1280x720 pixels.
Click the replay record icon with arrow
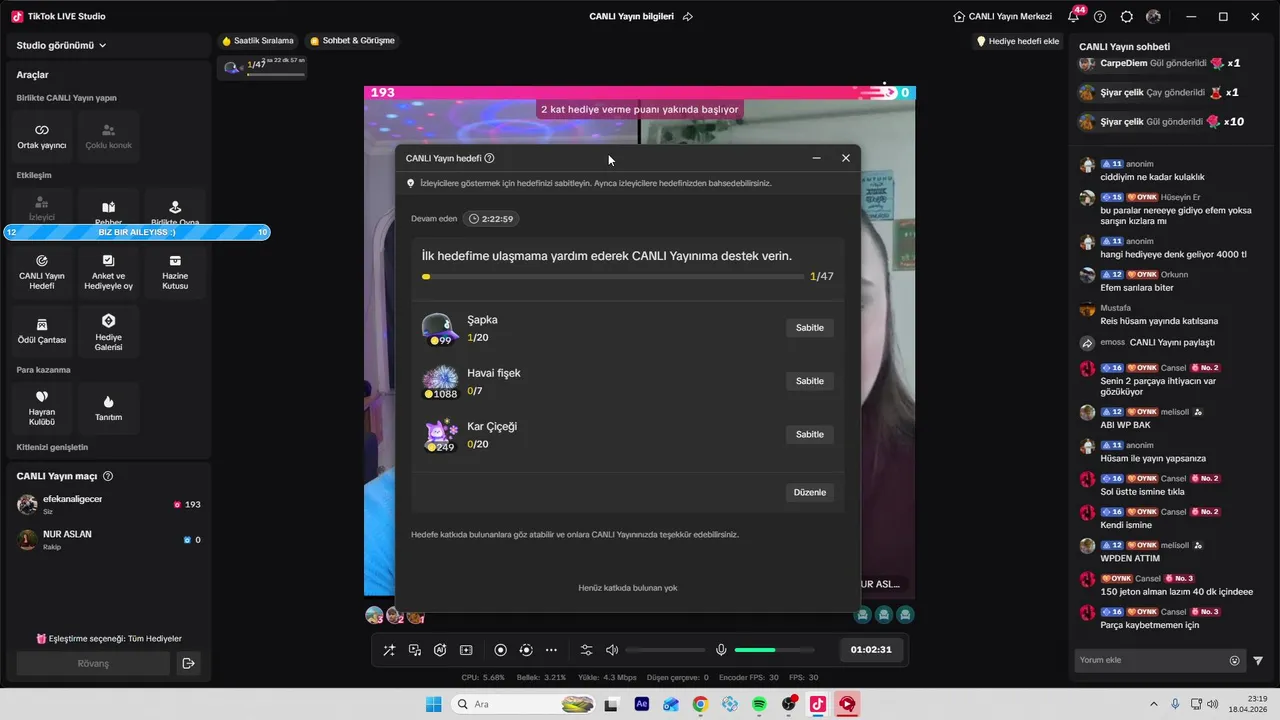click(x=526, y=650)
